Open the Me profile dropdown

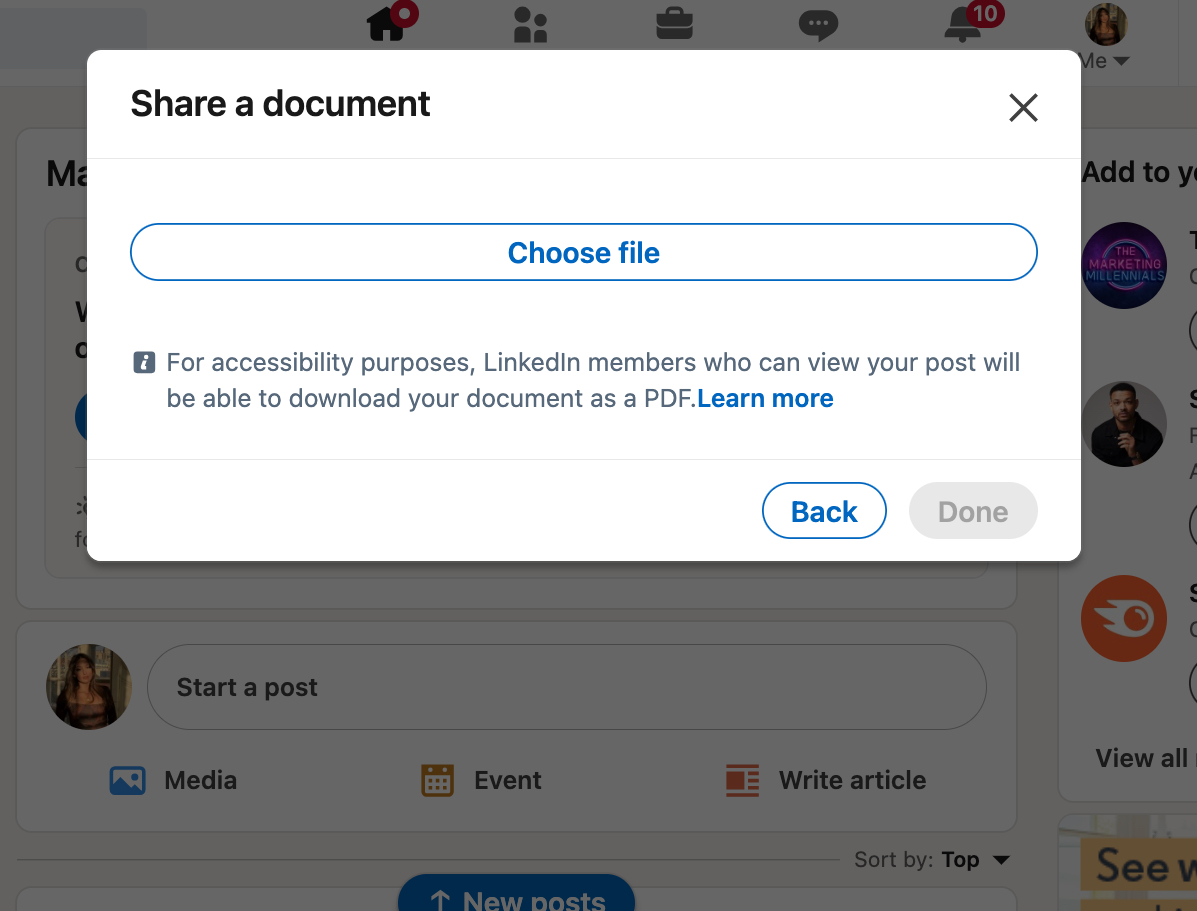1105,24
